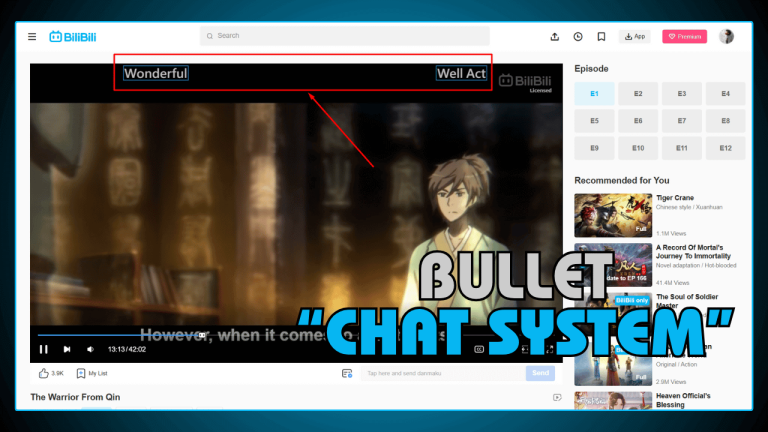Screen dimensions: 768x432
Task: Open the user profile avatar
Action: point(726,37)
